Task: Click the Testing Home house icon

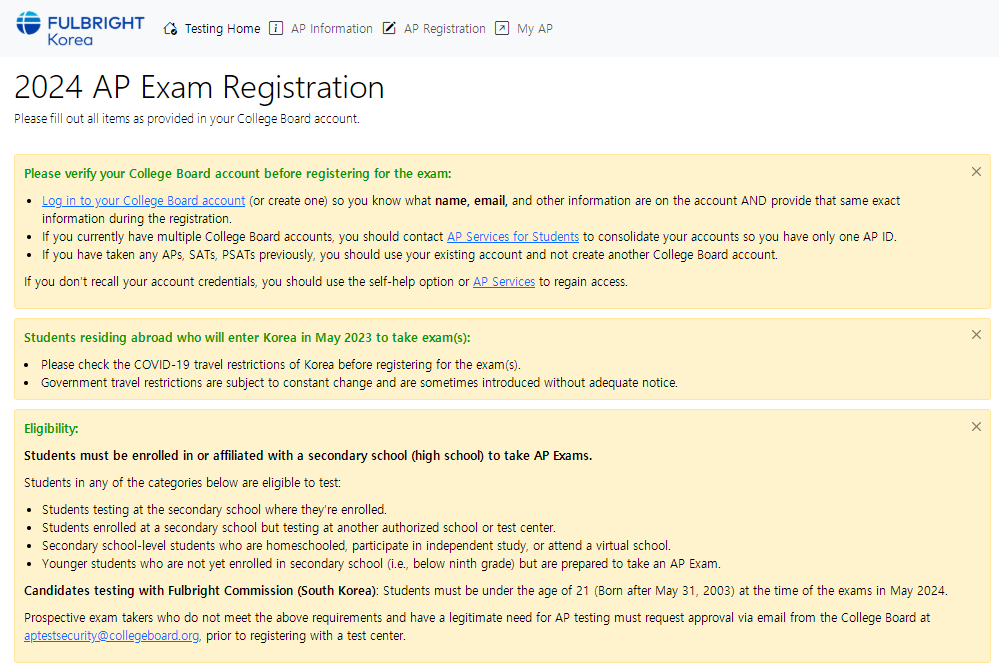Action: point(170,29)
